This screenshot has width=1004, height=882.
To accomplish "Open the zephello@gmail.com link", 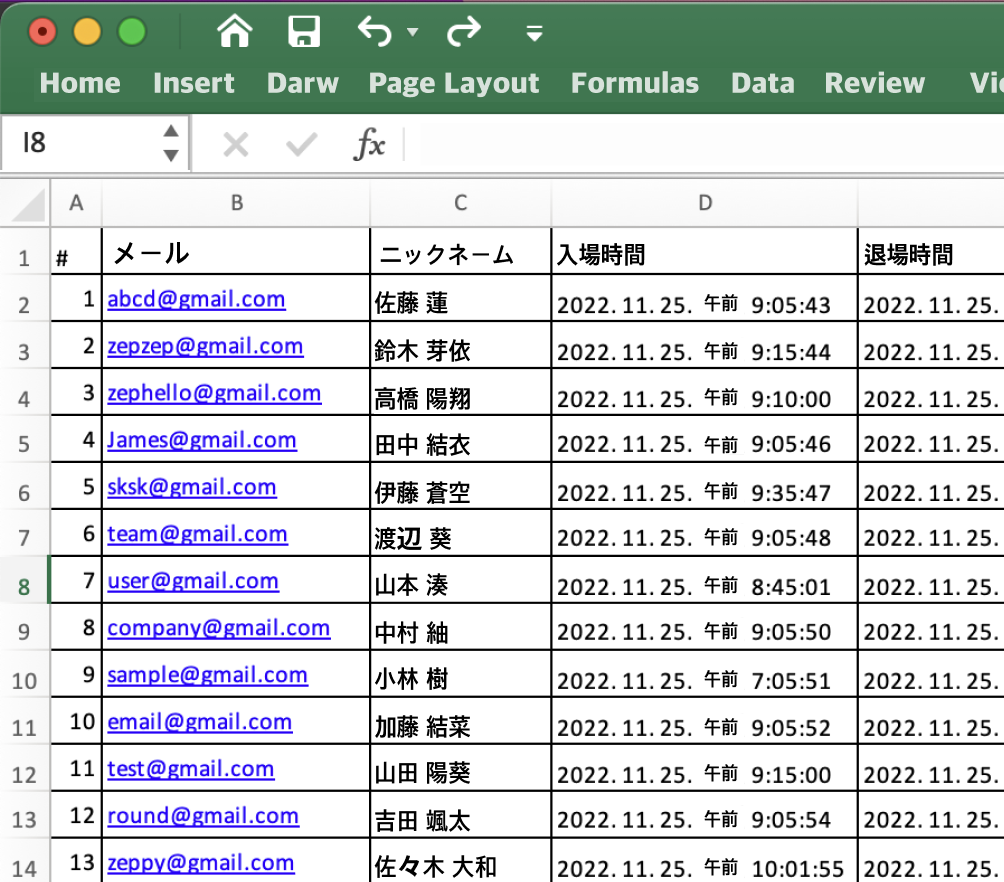I will 214,393.
